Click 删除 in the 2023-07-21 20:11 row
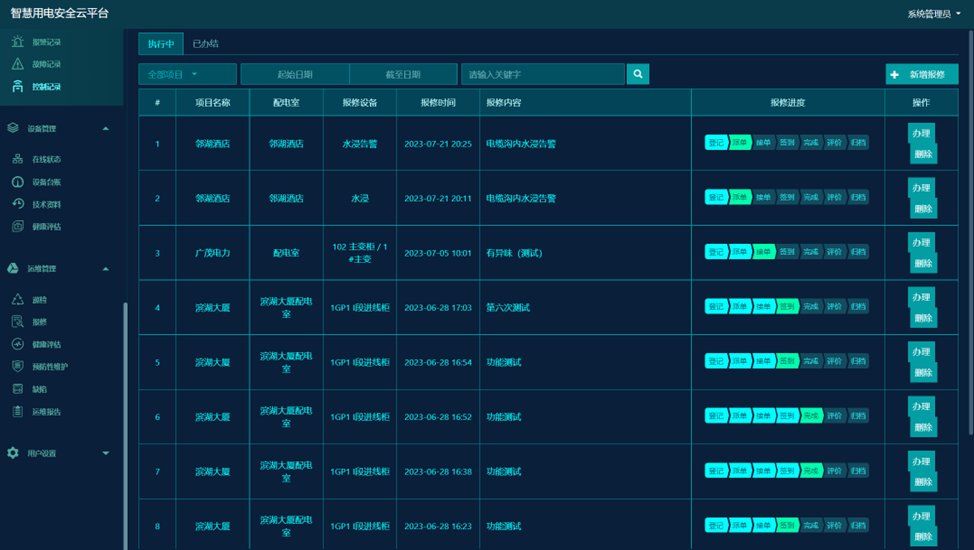Viewport: 974px width, 550px height. 924,209
